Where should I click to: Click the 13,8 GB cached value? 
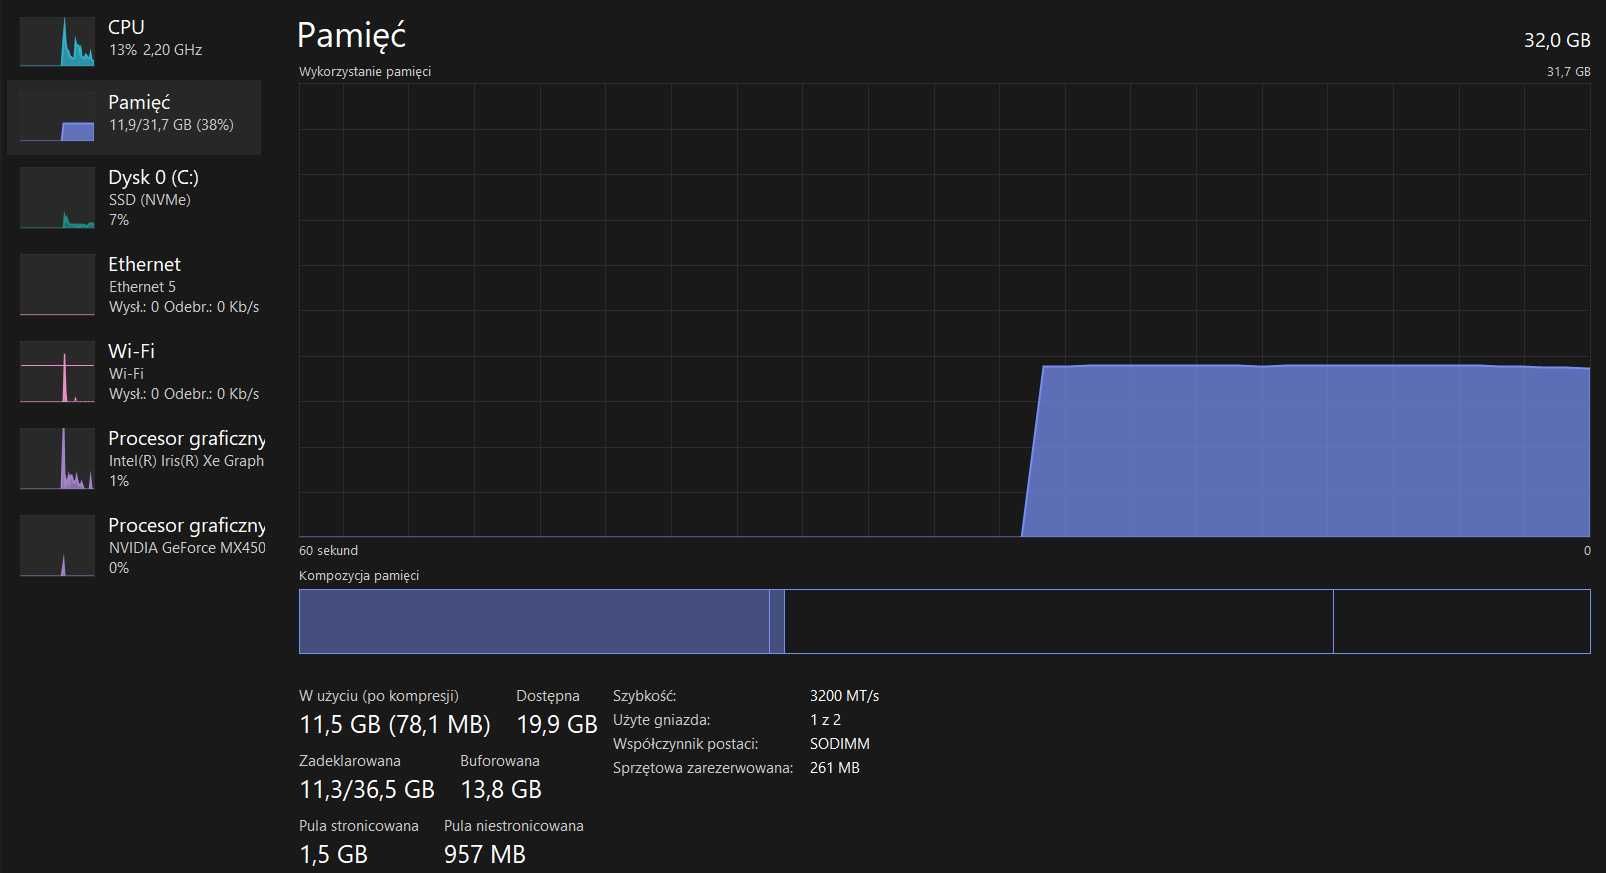coord(501,790)
